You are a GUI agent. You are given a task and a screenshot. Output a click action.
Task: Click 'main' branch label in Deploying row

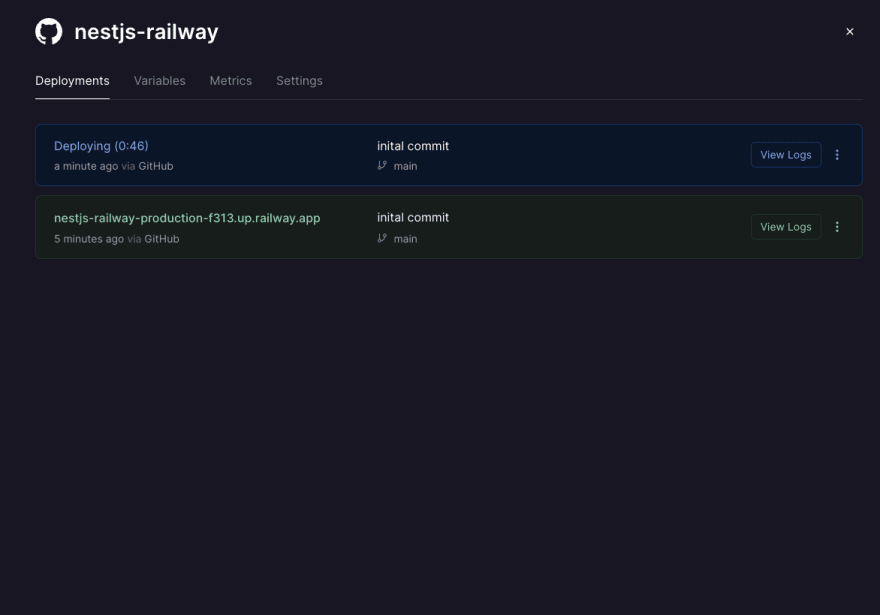coord(405,166)
